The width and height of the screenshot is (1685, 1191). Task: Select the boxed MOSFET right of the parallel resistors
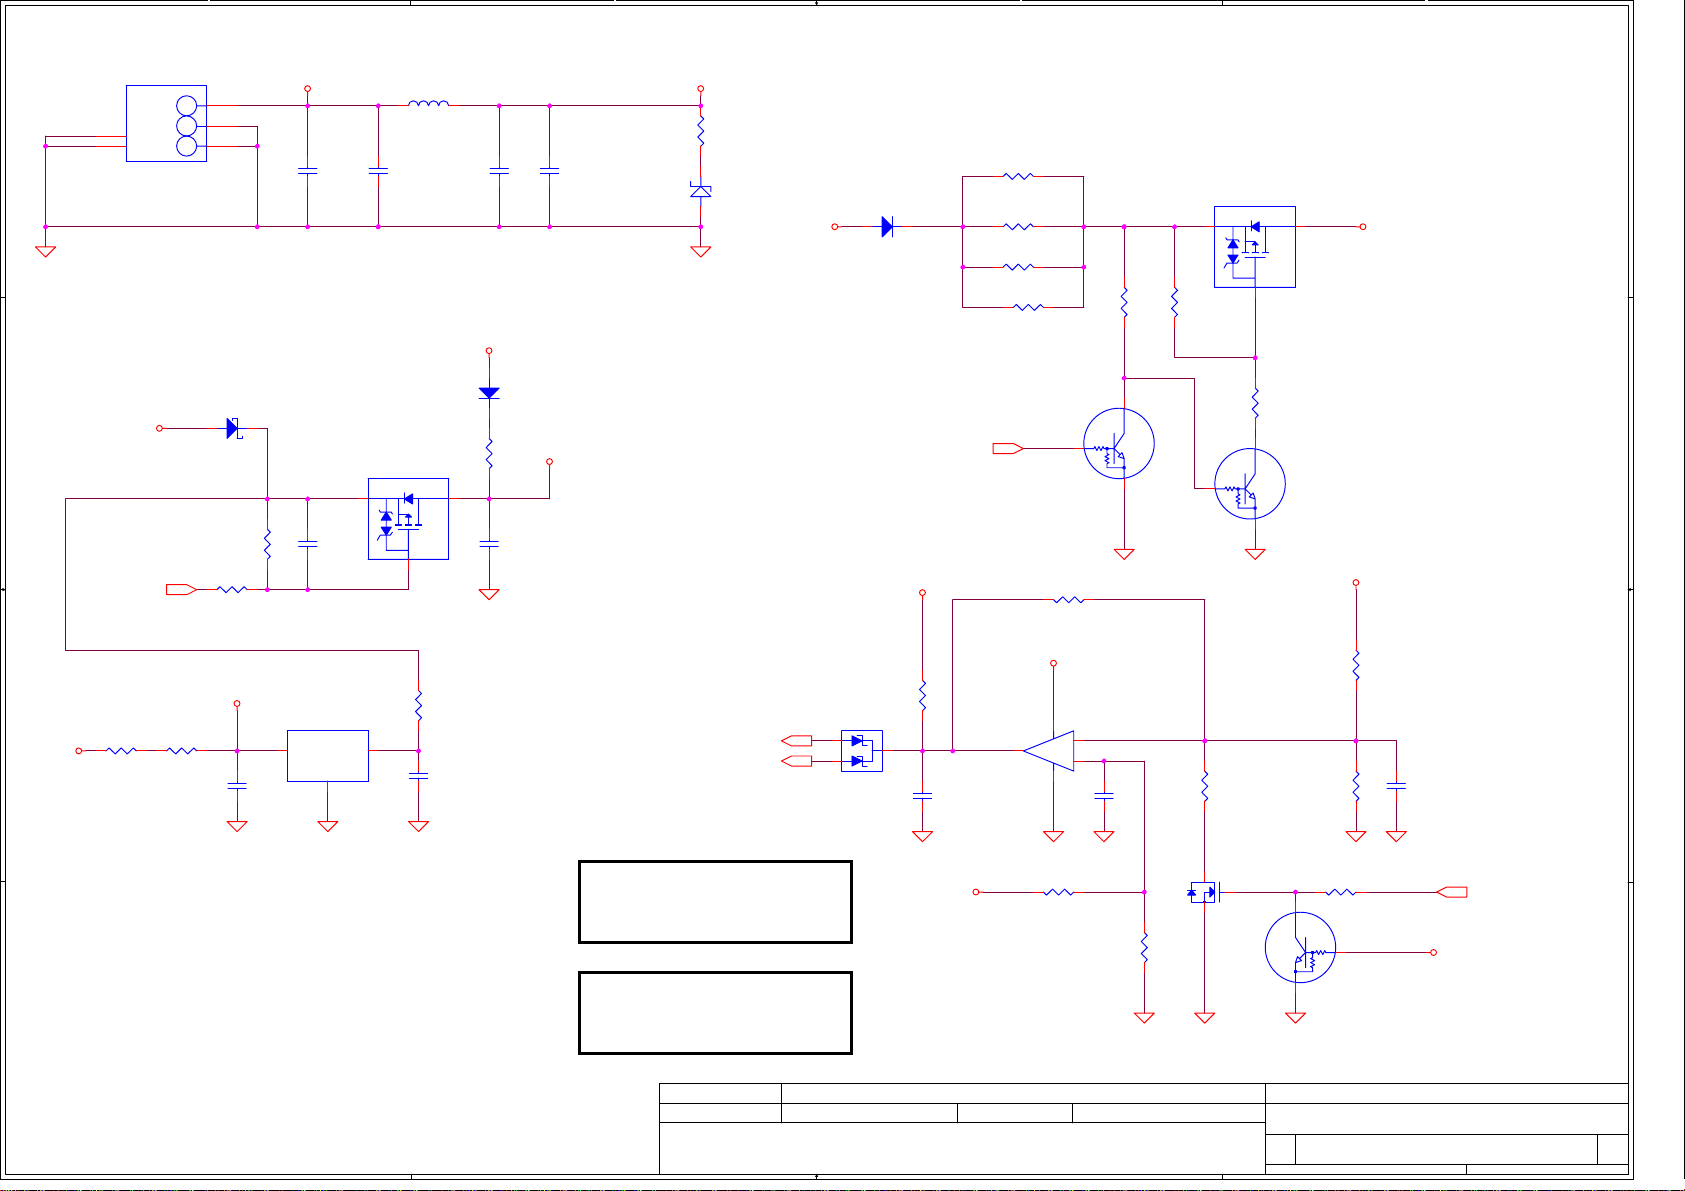[x=1255, y=247]
